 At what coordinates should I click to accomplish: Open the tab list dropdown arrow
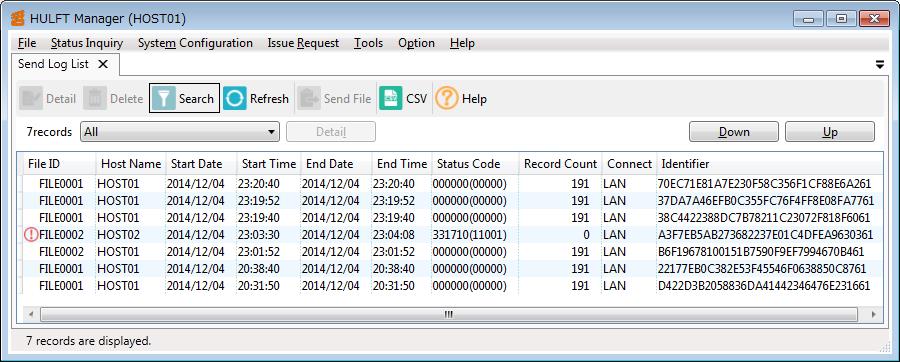click(x=880, y=65)
